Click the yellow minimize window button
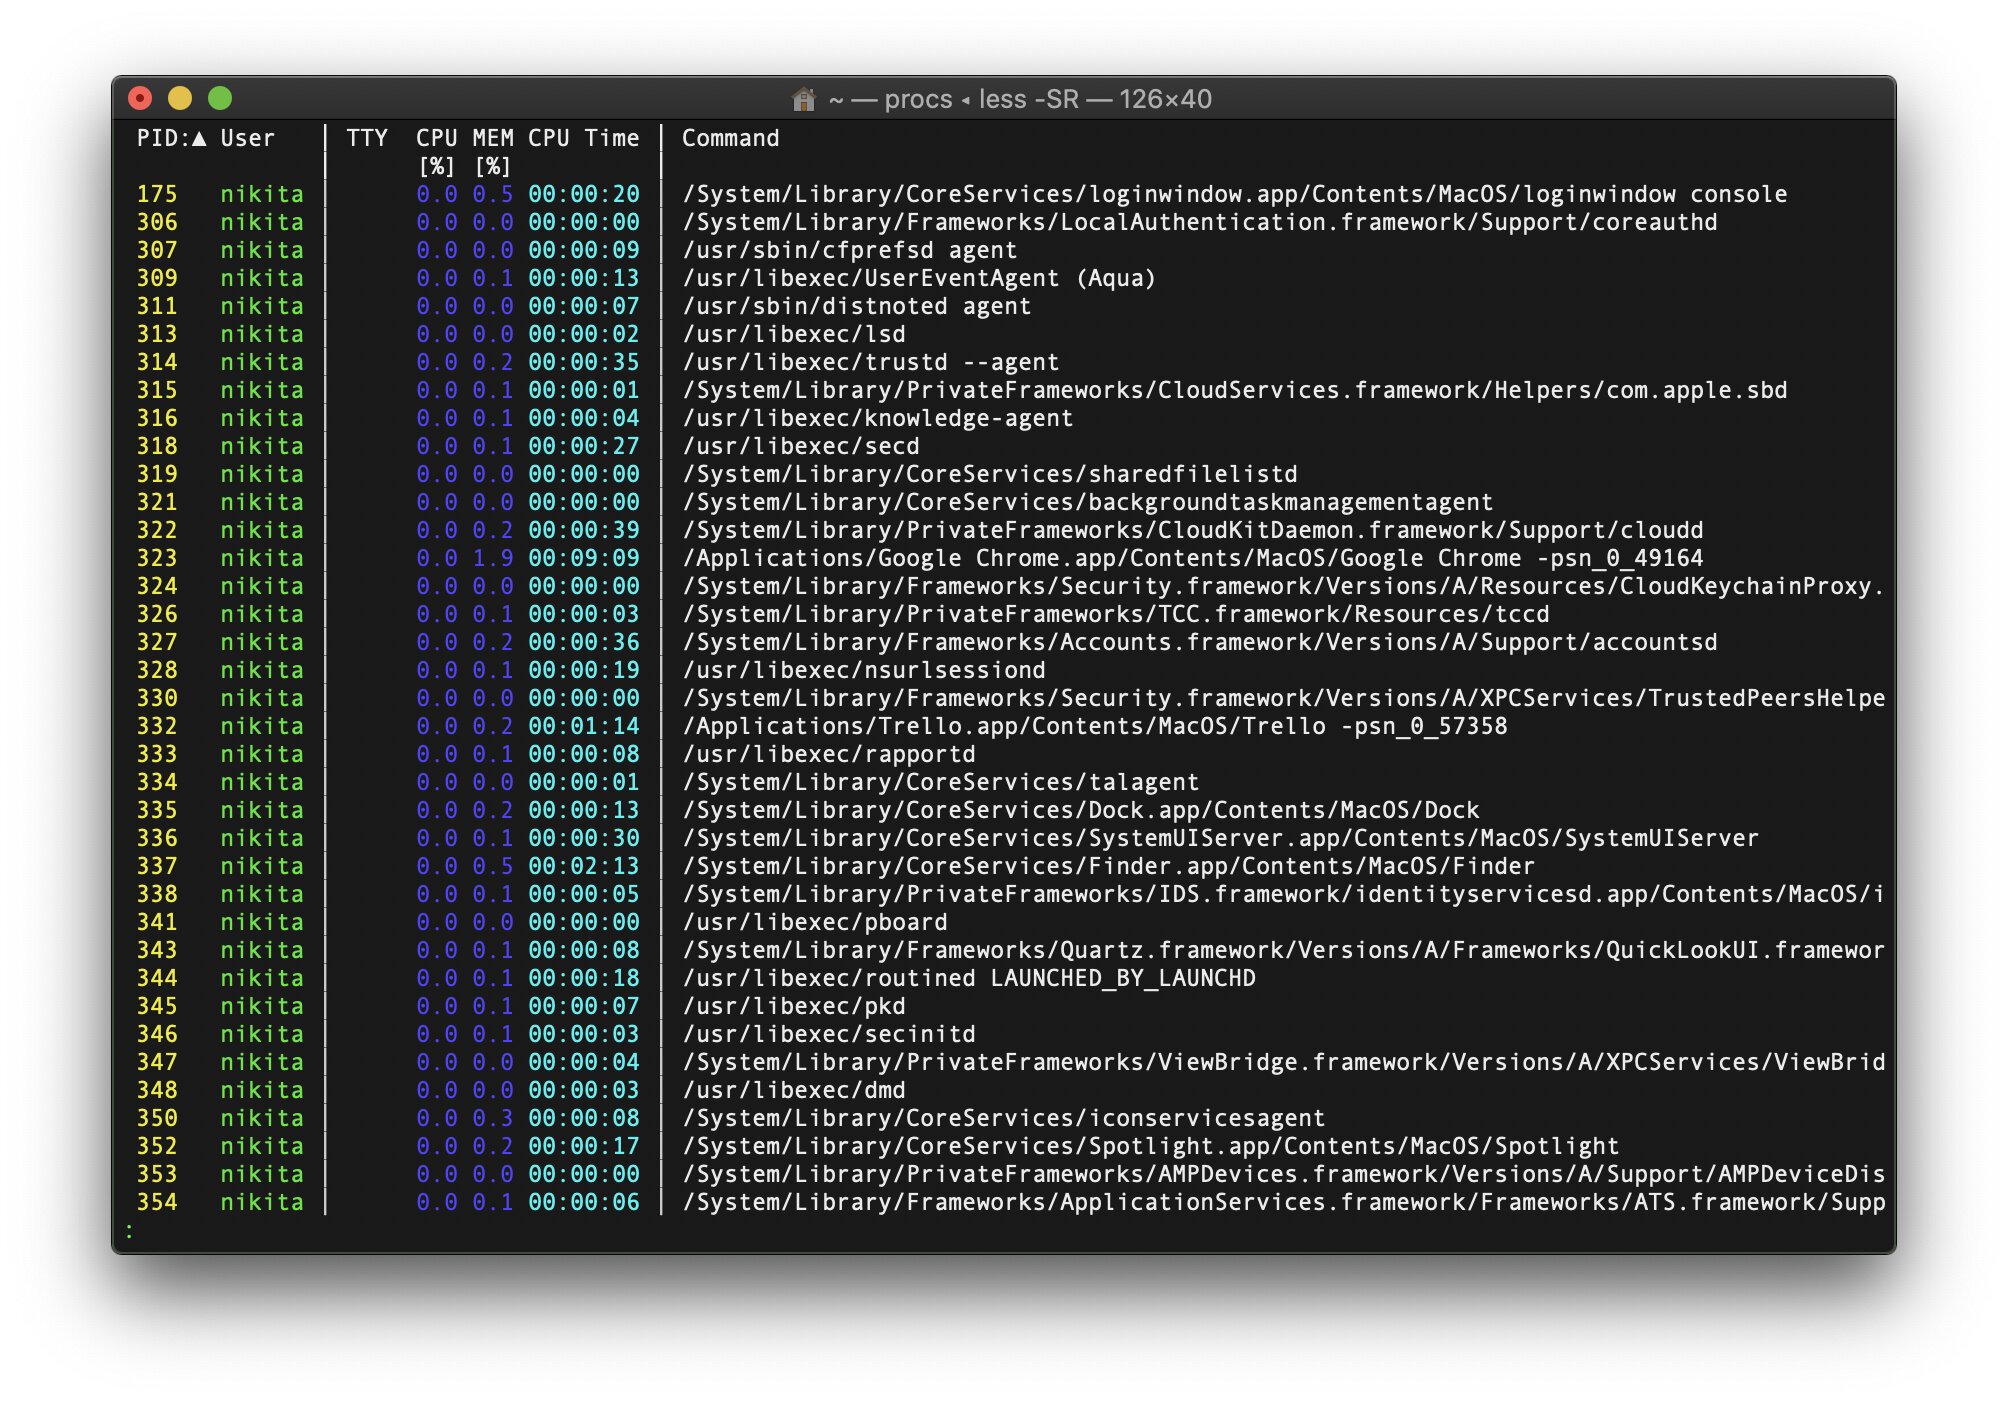 point(180,98)
